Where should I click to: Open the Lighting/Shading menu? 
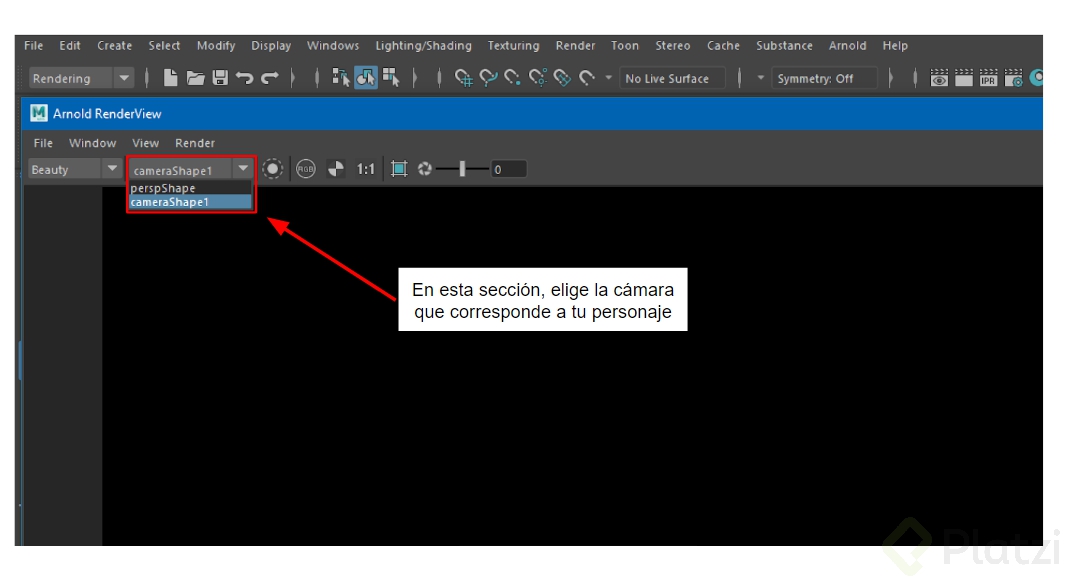(x=423, y=46)
